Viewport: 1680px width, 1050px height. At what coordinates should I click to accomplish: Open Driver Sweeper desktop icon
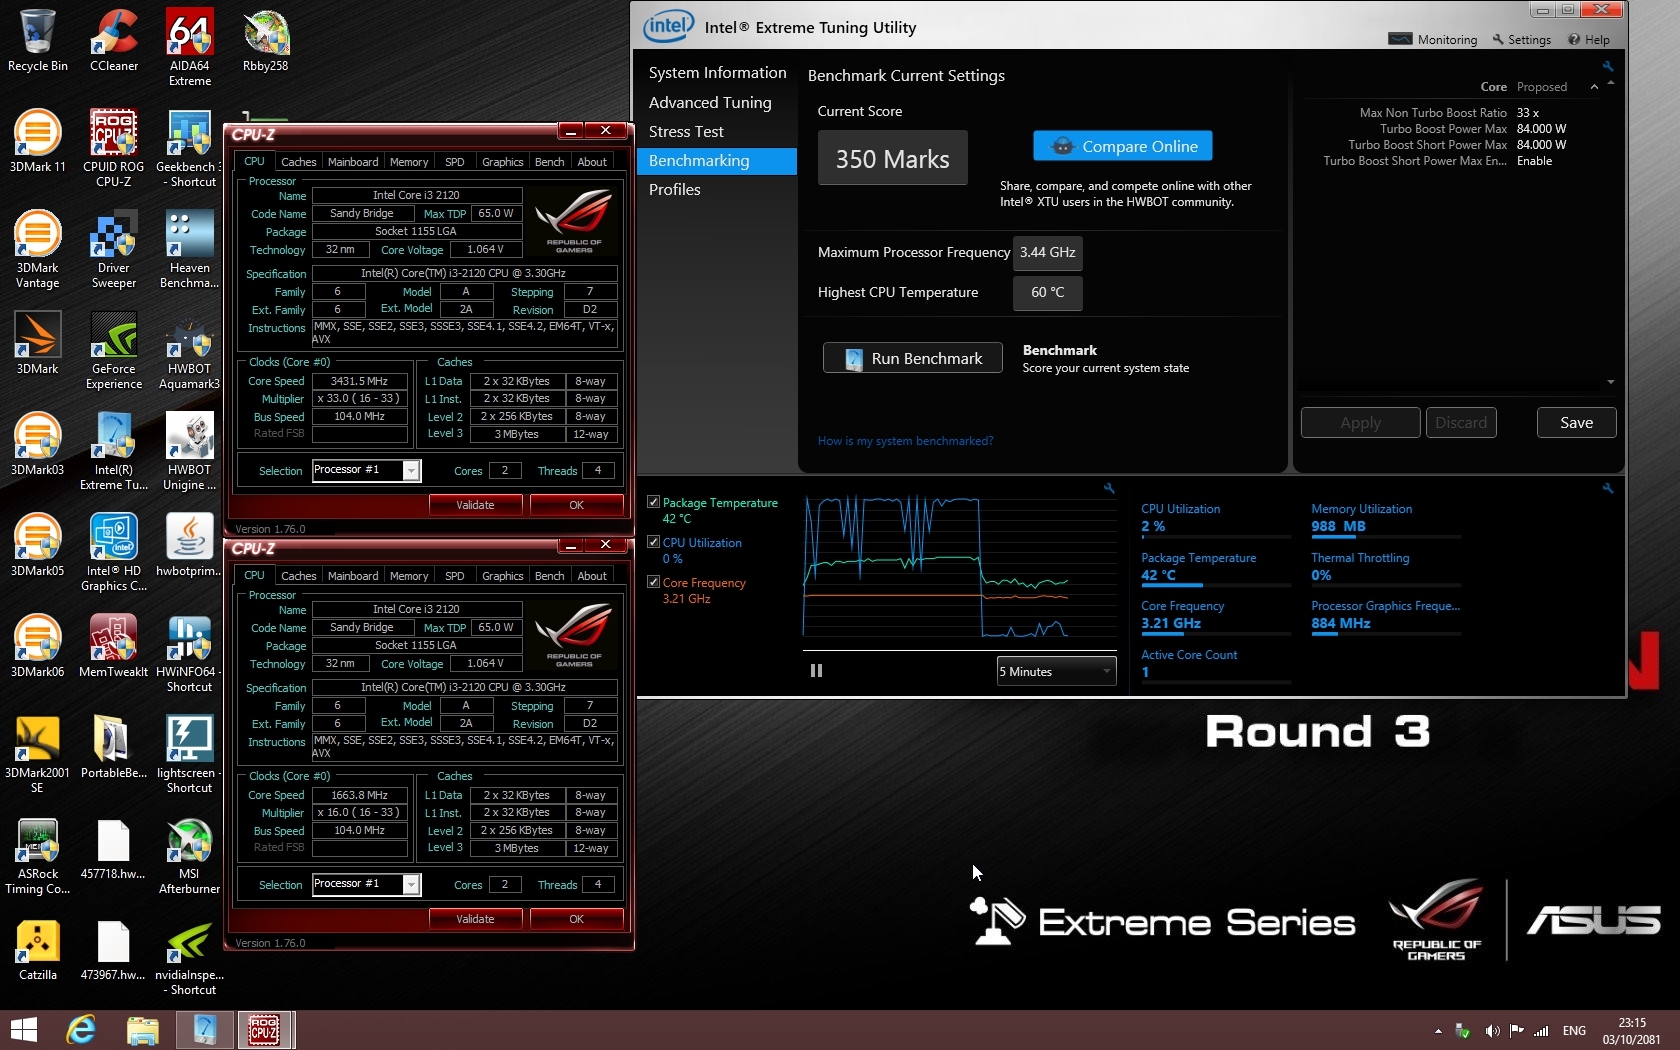coord(114,249)
